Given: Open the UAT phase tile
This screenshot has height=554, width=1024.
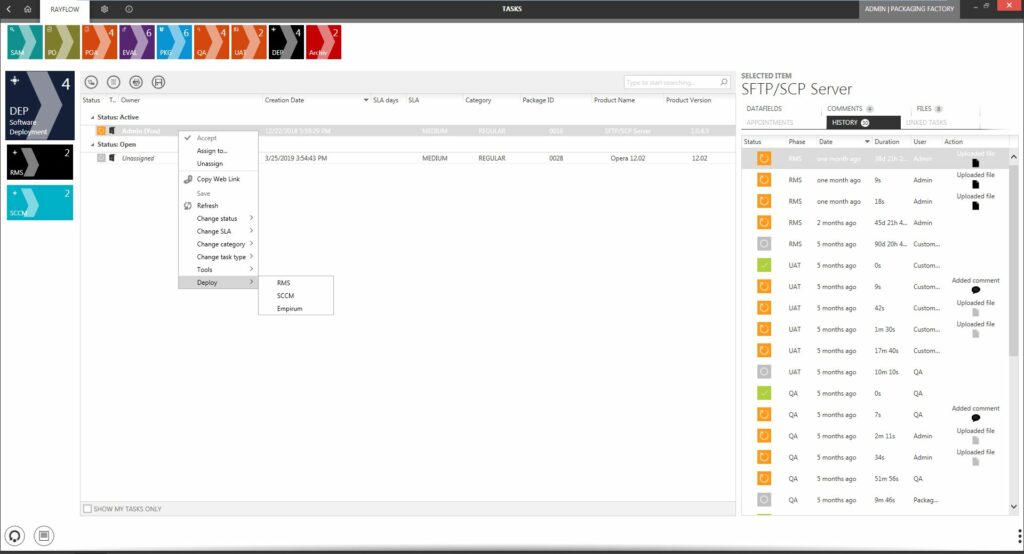Looking at the screenshot, I should tap(249, 42).
